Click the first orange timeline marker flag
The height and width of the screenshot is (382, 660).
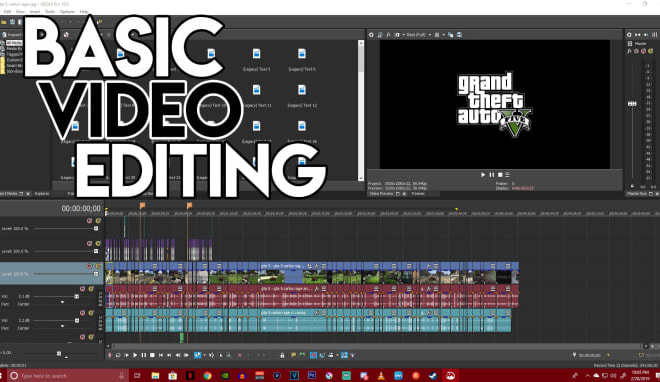pyautogui.click(x=142, y=205)
